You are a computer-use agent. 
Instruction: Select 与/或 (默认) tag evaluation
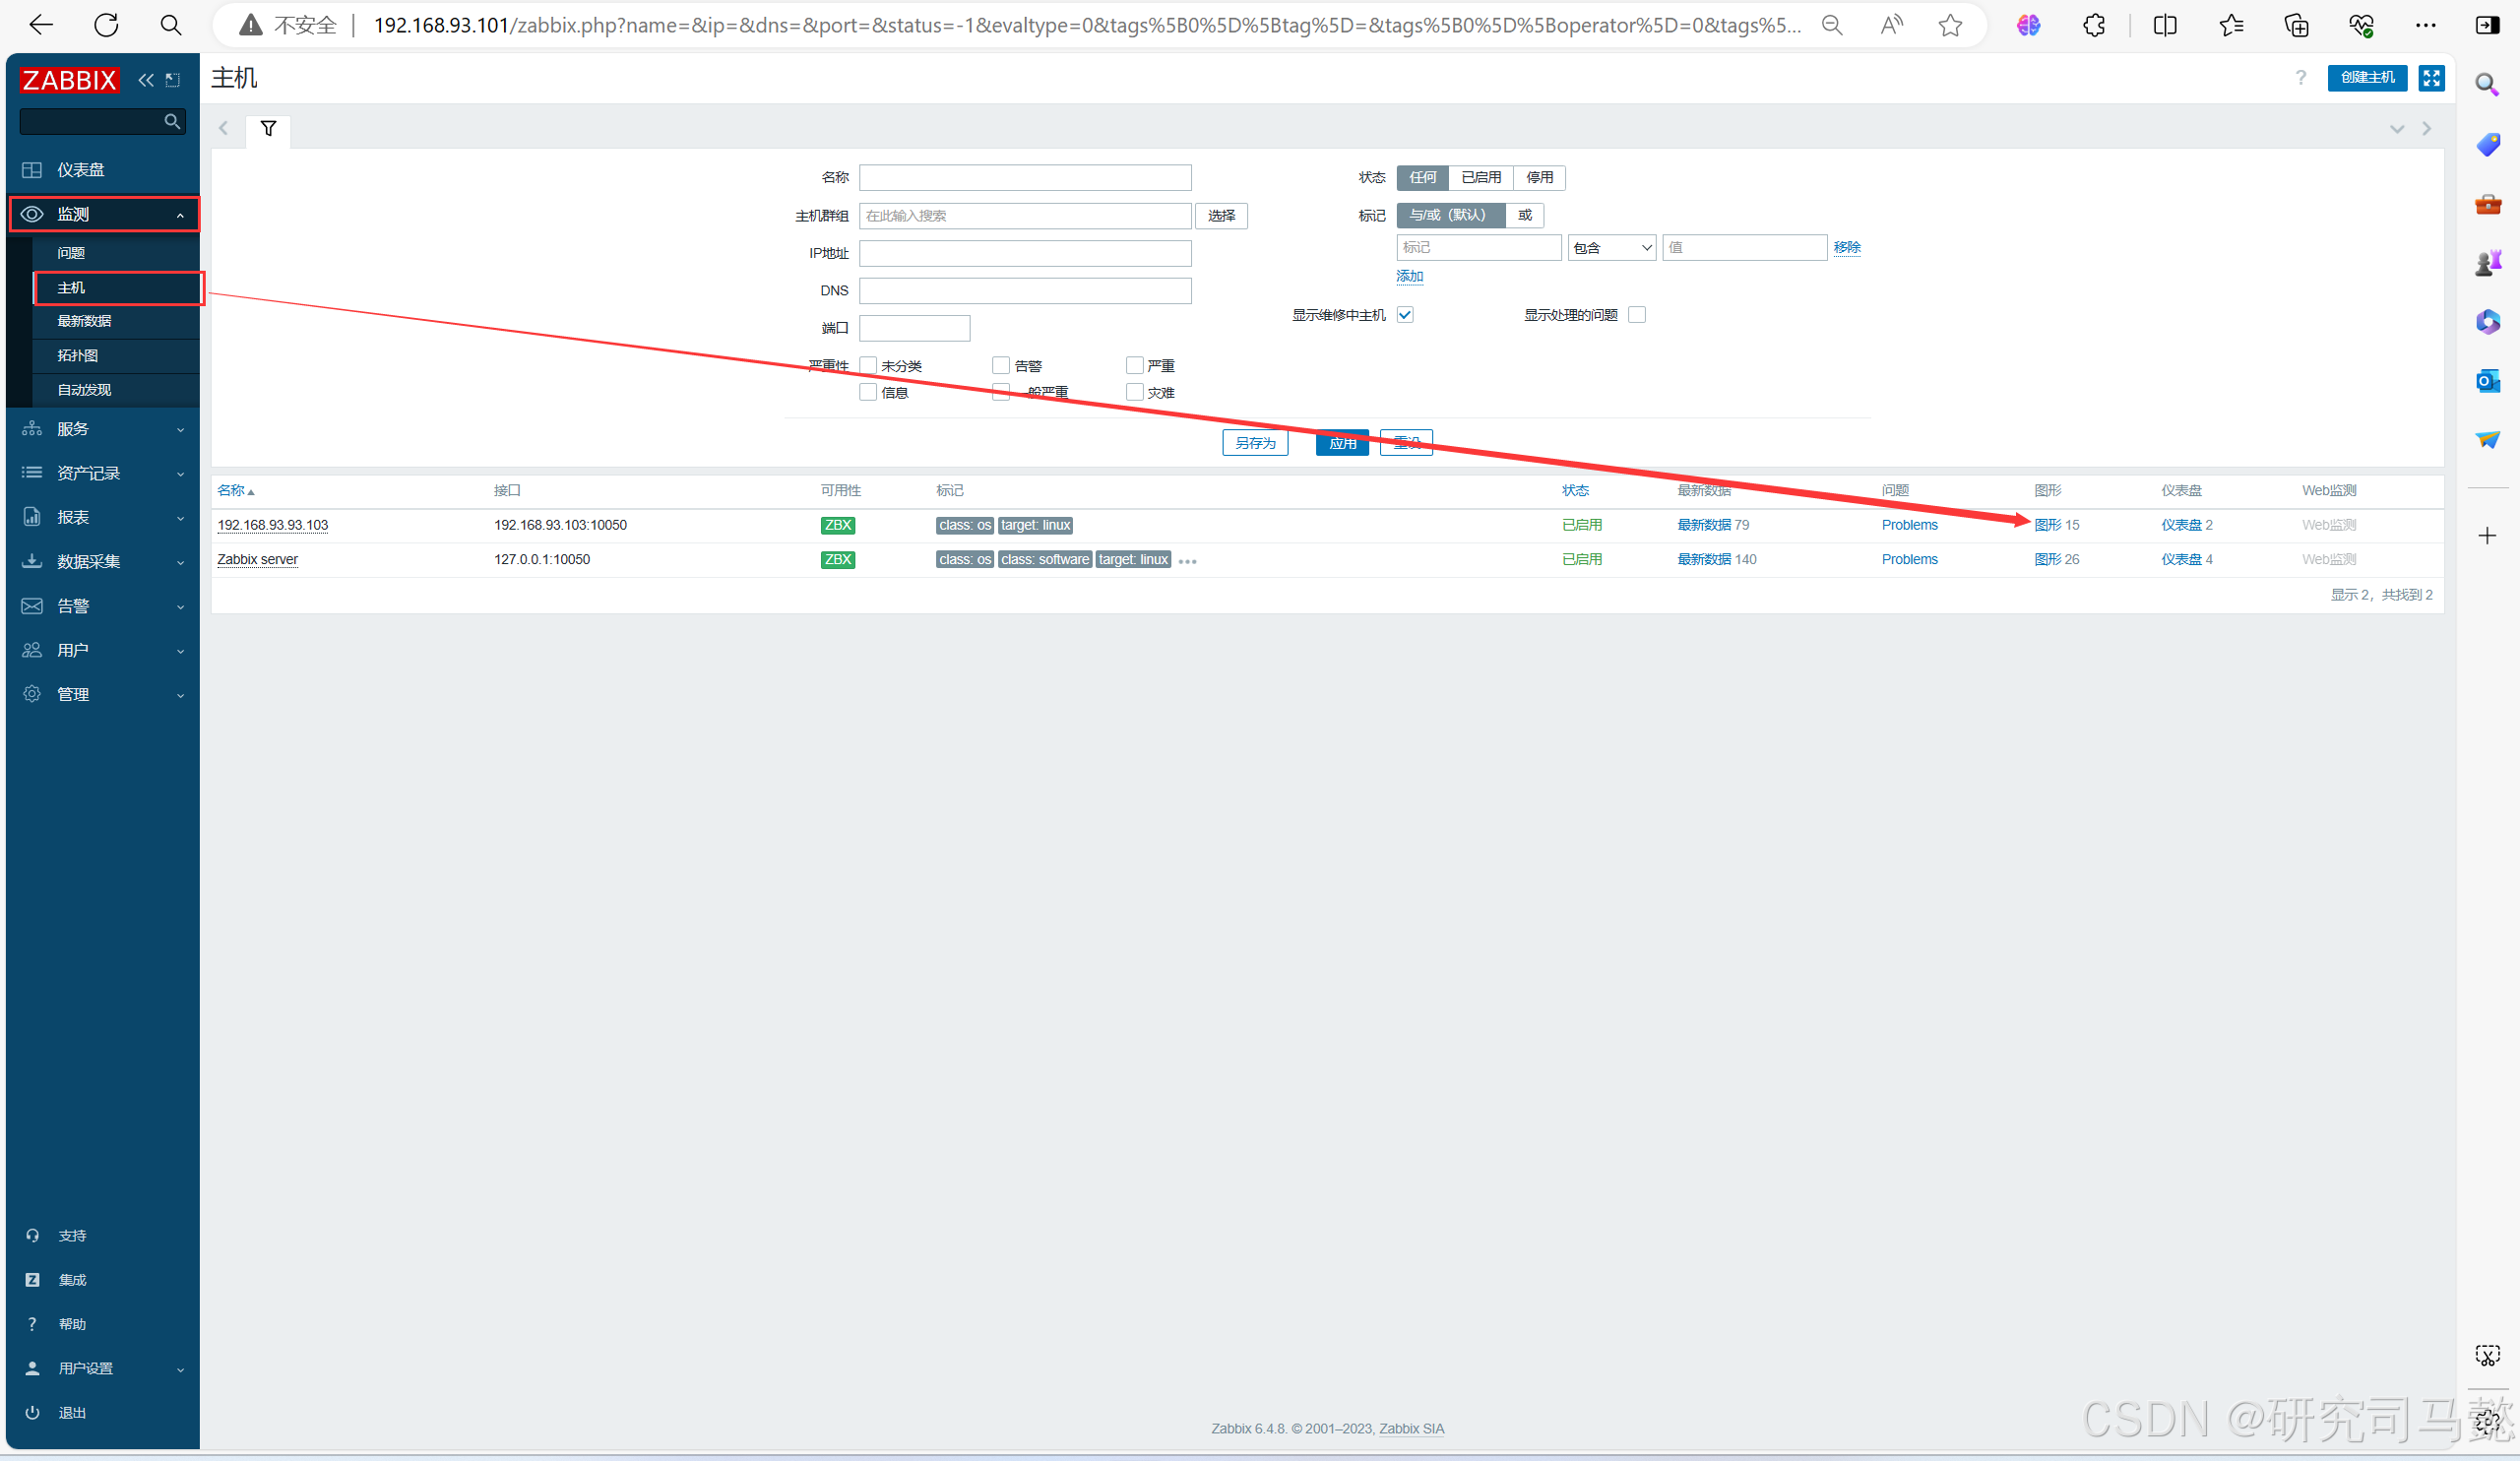click(x=1450, y=215)
